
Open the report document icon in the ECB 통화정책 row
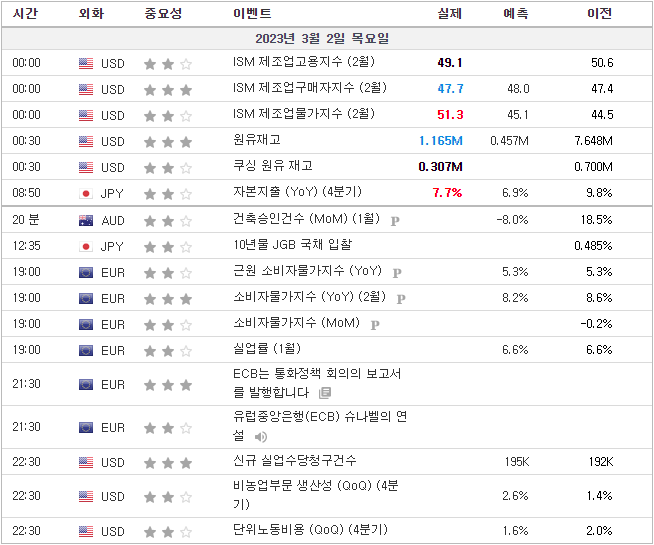pos(324,393)
